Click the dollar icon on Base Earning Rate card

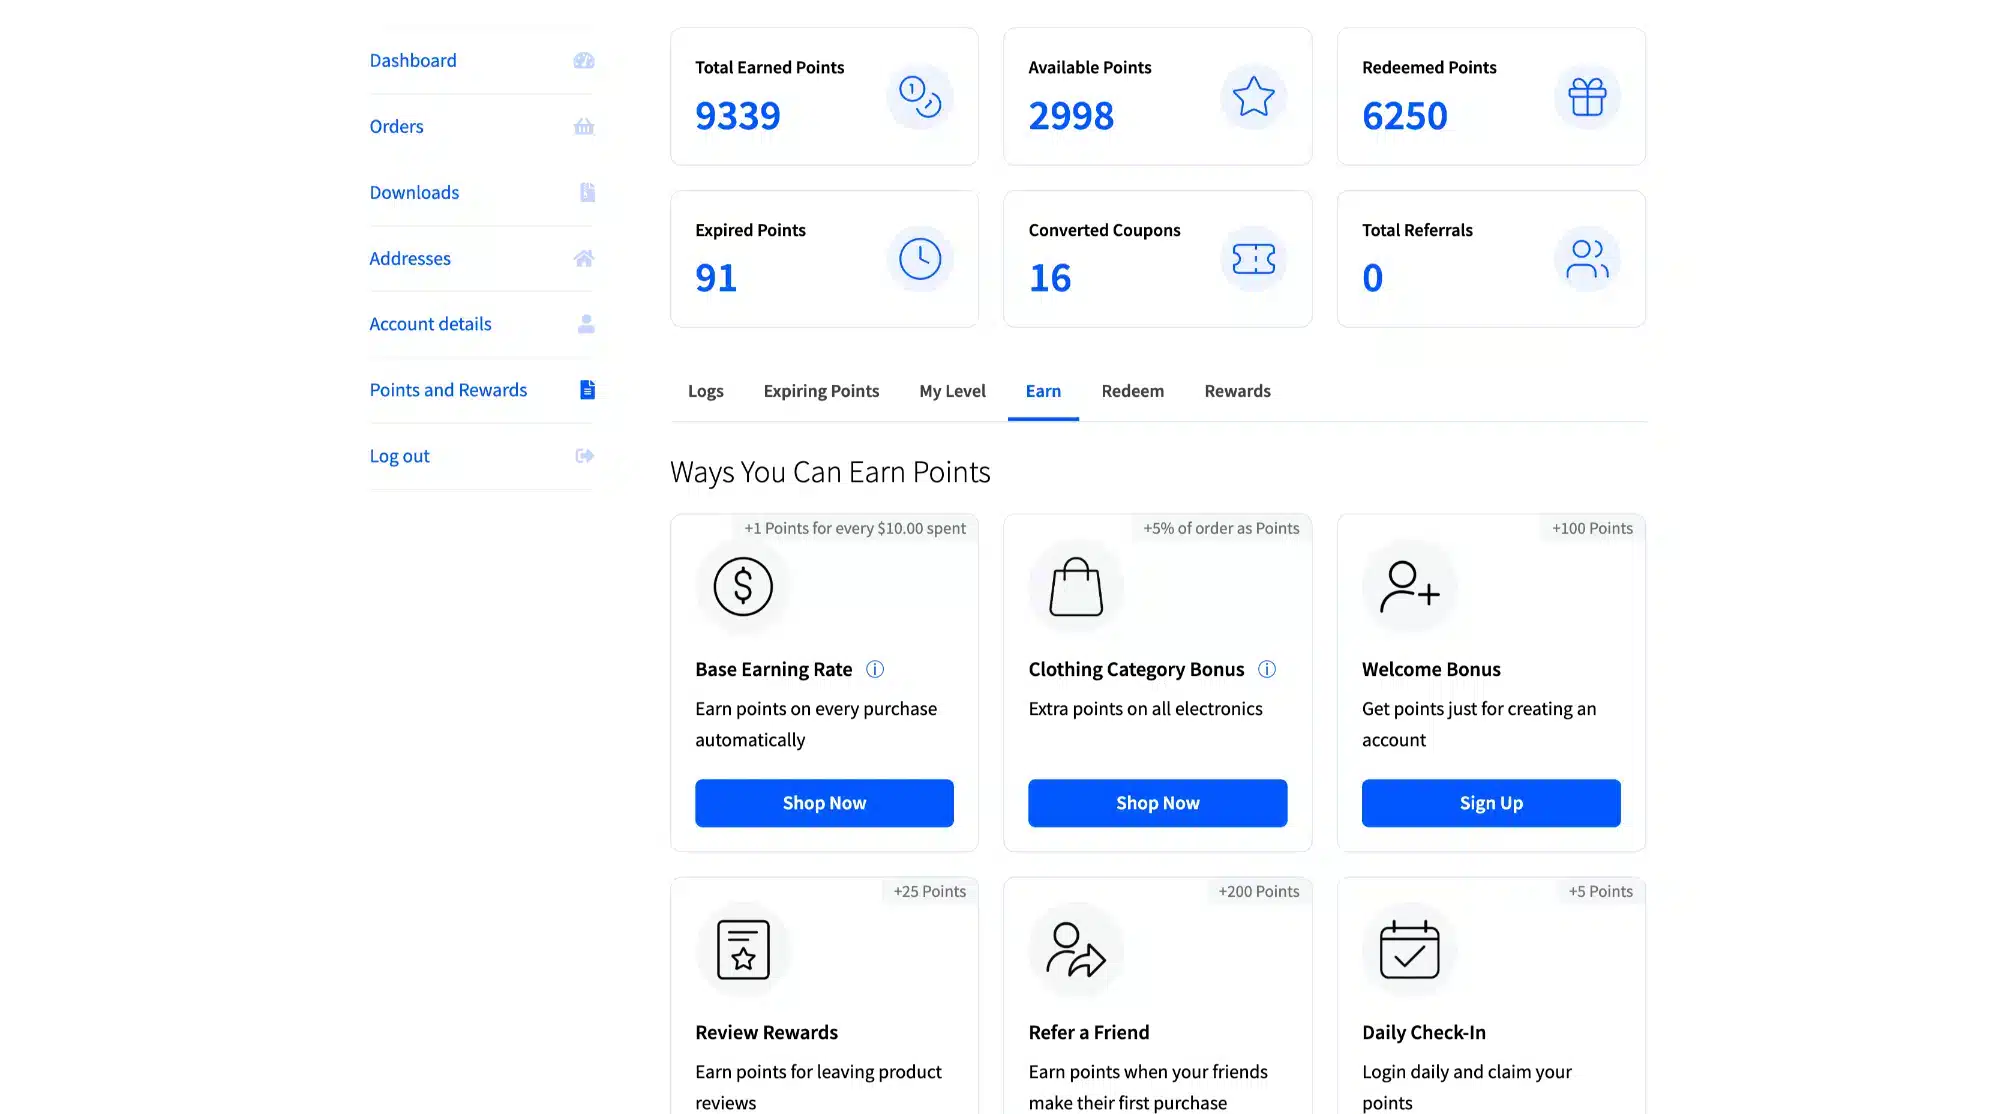coord(743,586)
